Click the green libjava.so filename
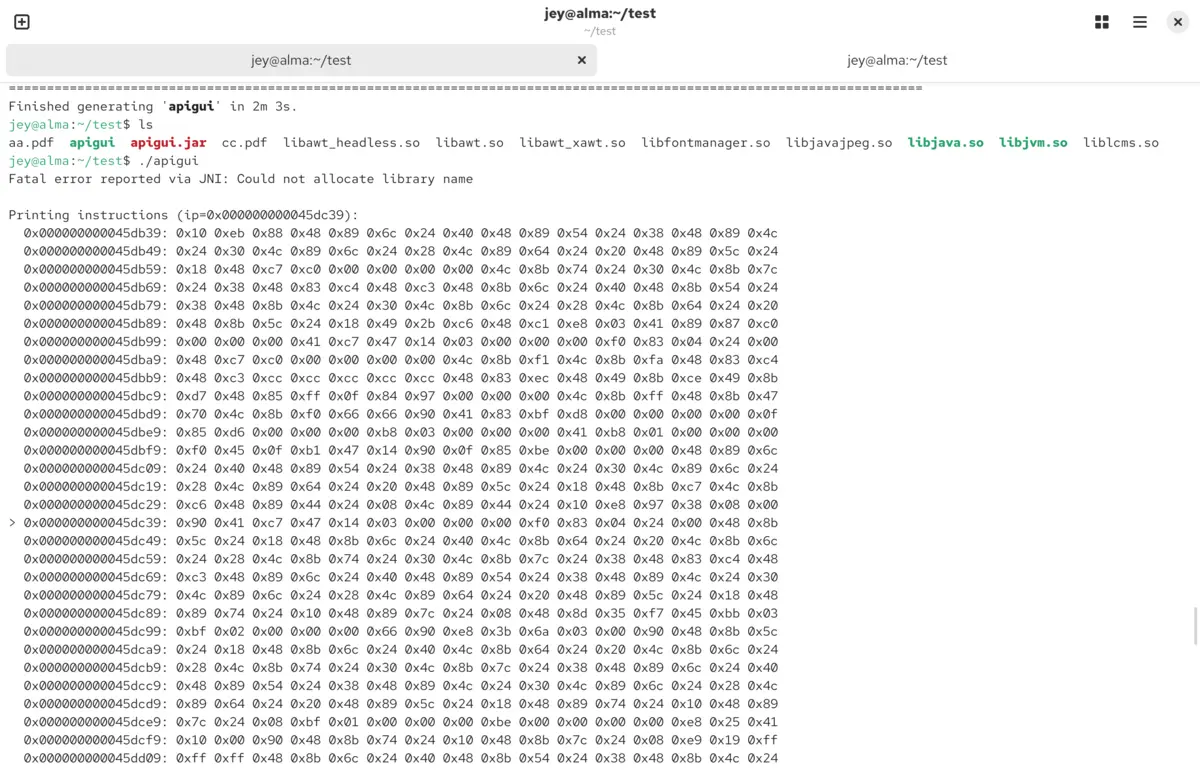Screen dimensions: 1200x770 click(946, 143)
